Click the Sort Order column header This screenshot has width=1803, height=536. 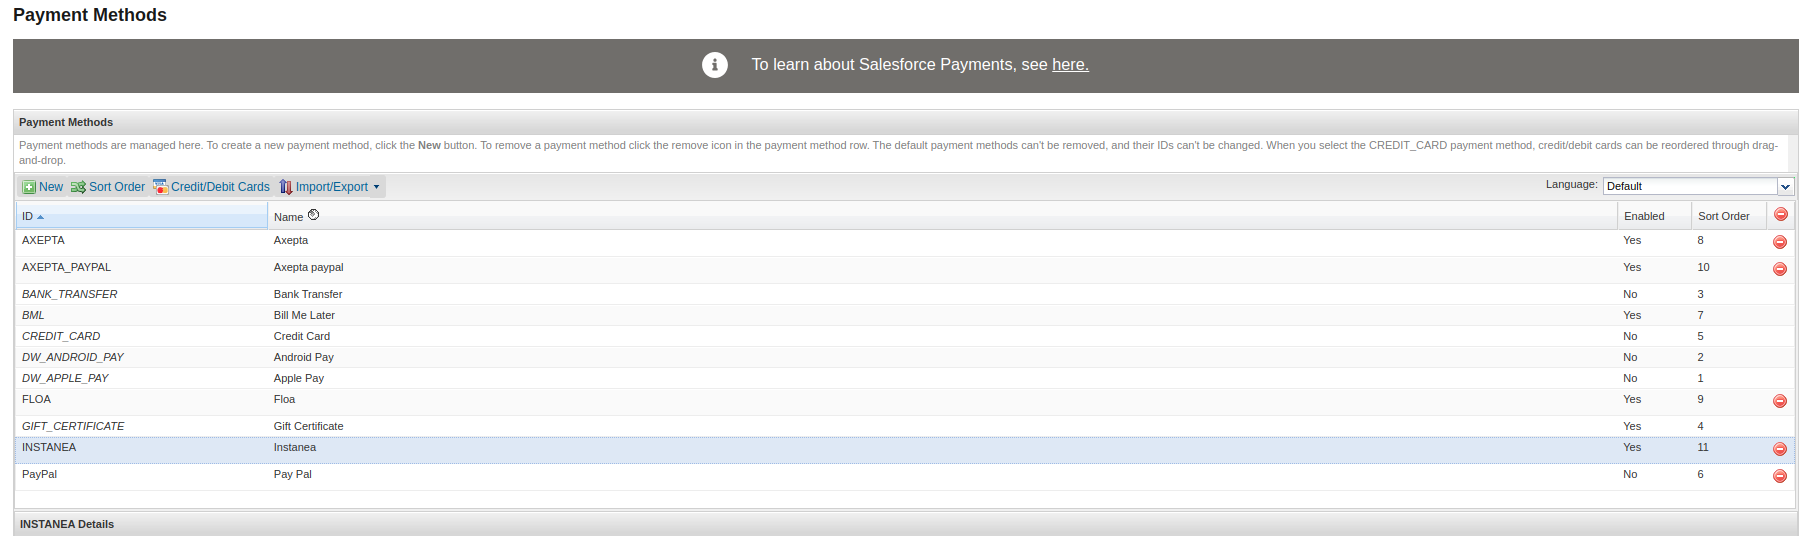point(1723,216)
